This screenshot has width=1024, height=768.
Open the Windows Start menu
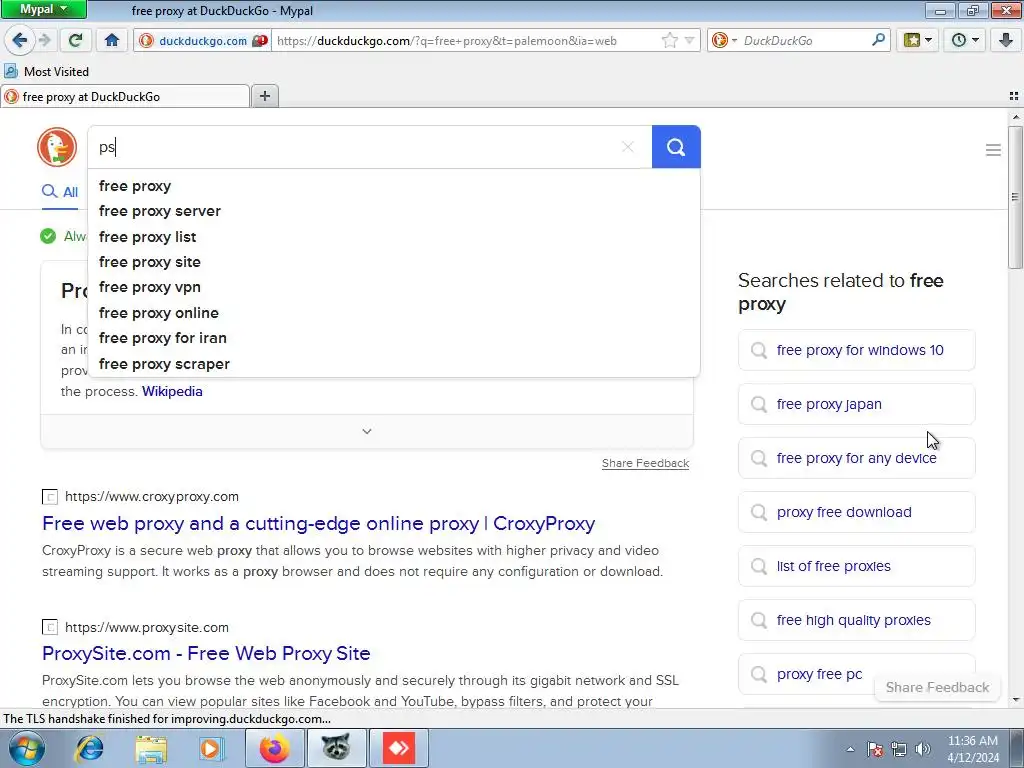click(26, 748)
